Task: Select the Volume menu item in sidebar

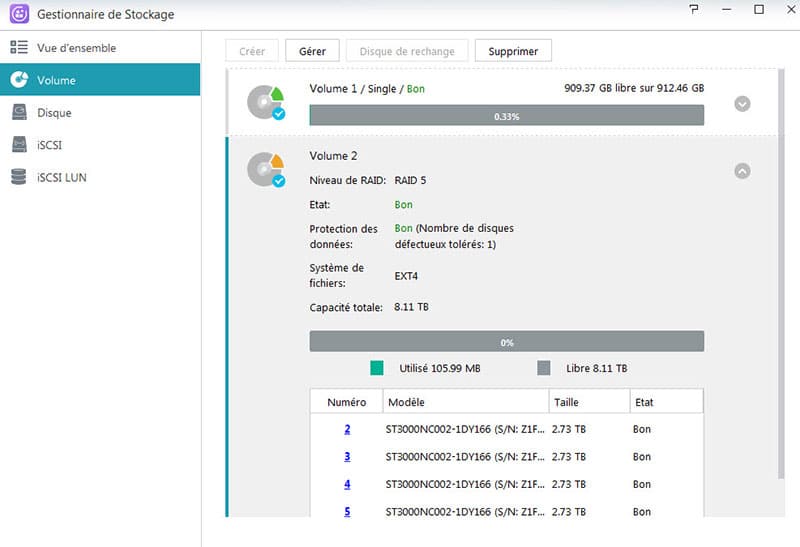Action: pyautogui.click(x=100, y=80)
